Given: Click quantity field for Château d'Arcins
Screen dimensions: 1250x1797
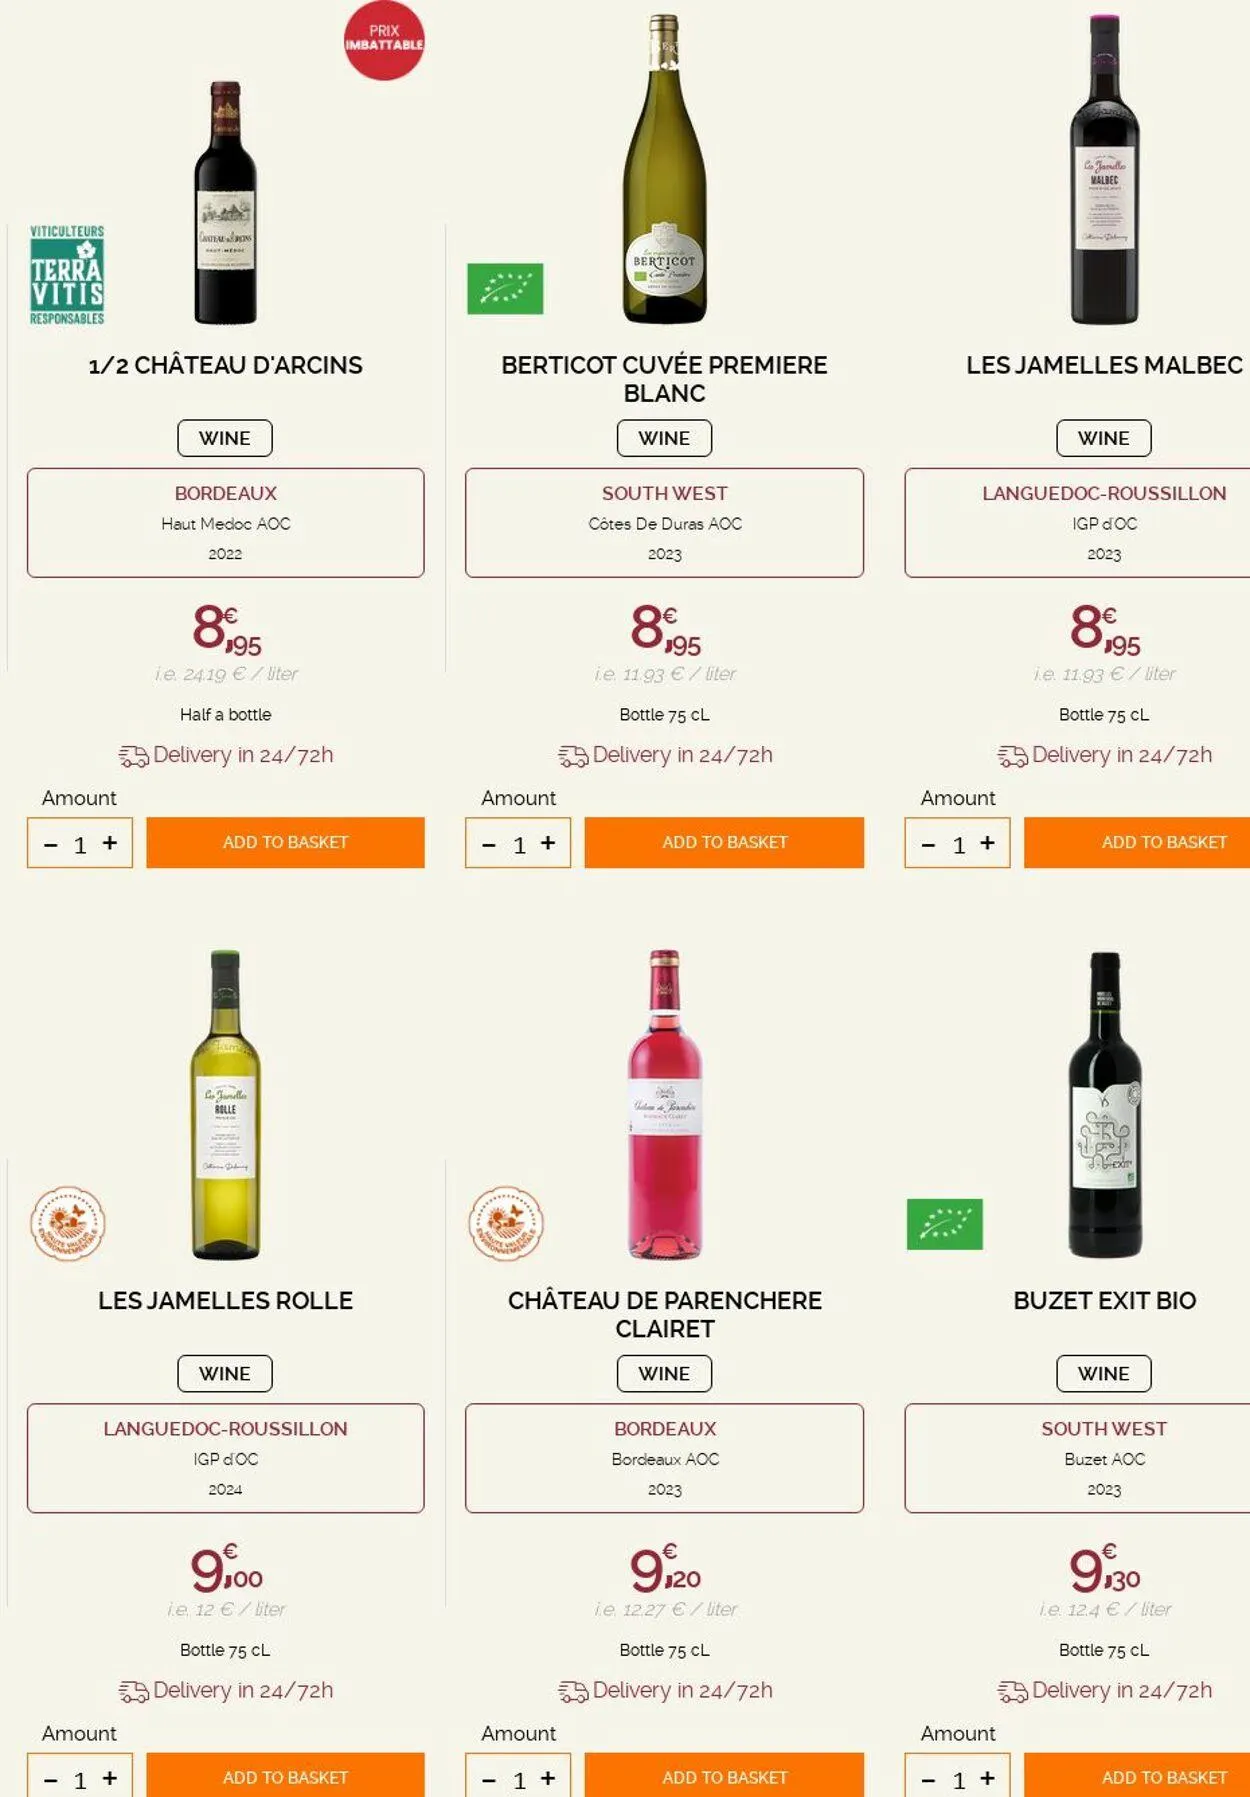Looking at the screenshot, I should (x=80, y=845).
